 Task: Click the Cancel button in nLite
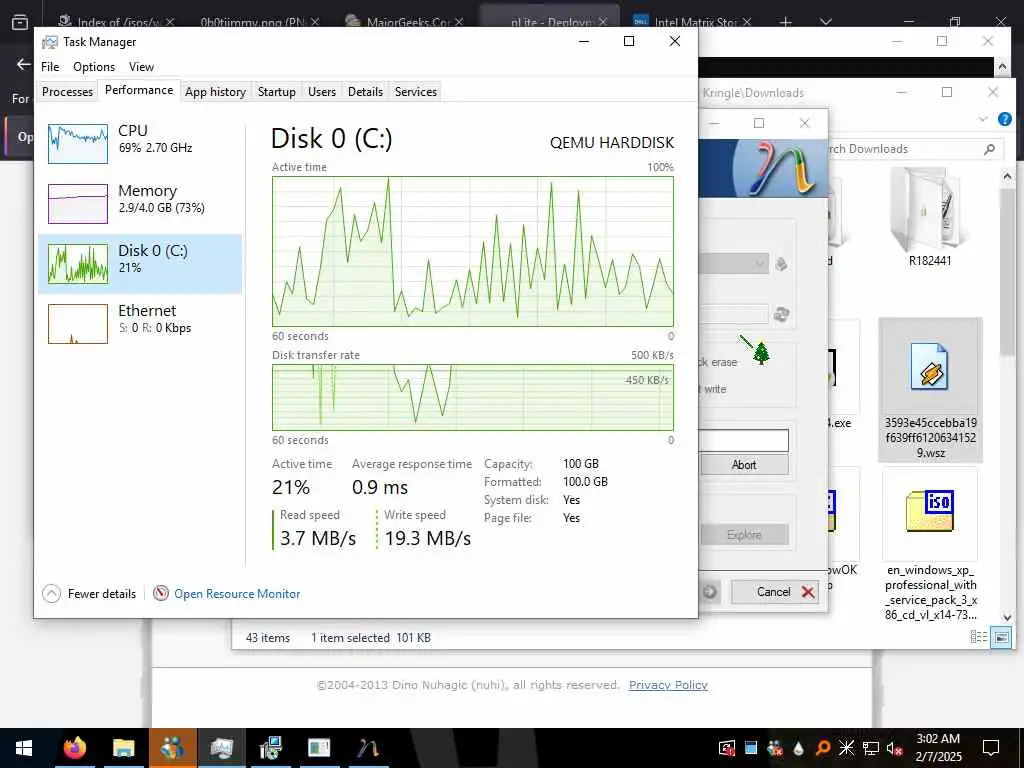point(775,592)
